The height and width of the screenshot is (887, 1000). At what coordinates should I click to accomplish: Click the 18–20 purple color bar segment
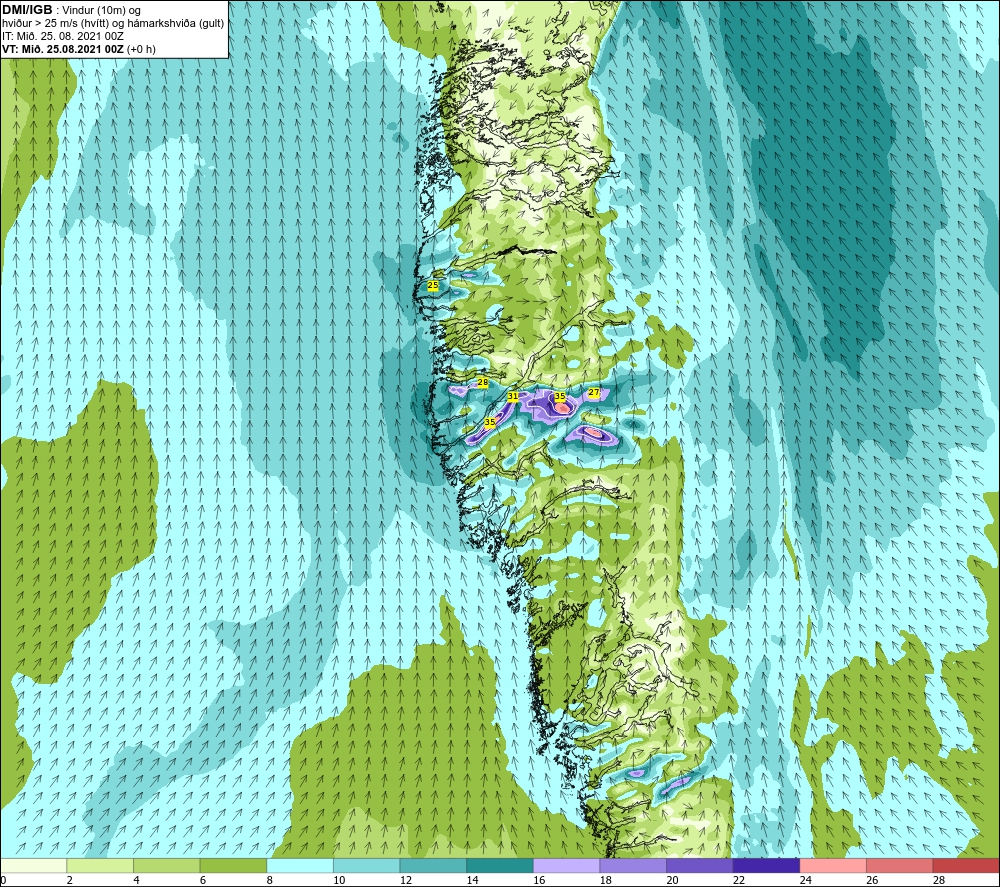click(x=633, y=865)
